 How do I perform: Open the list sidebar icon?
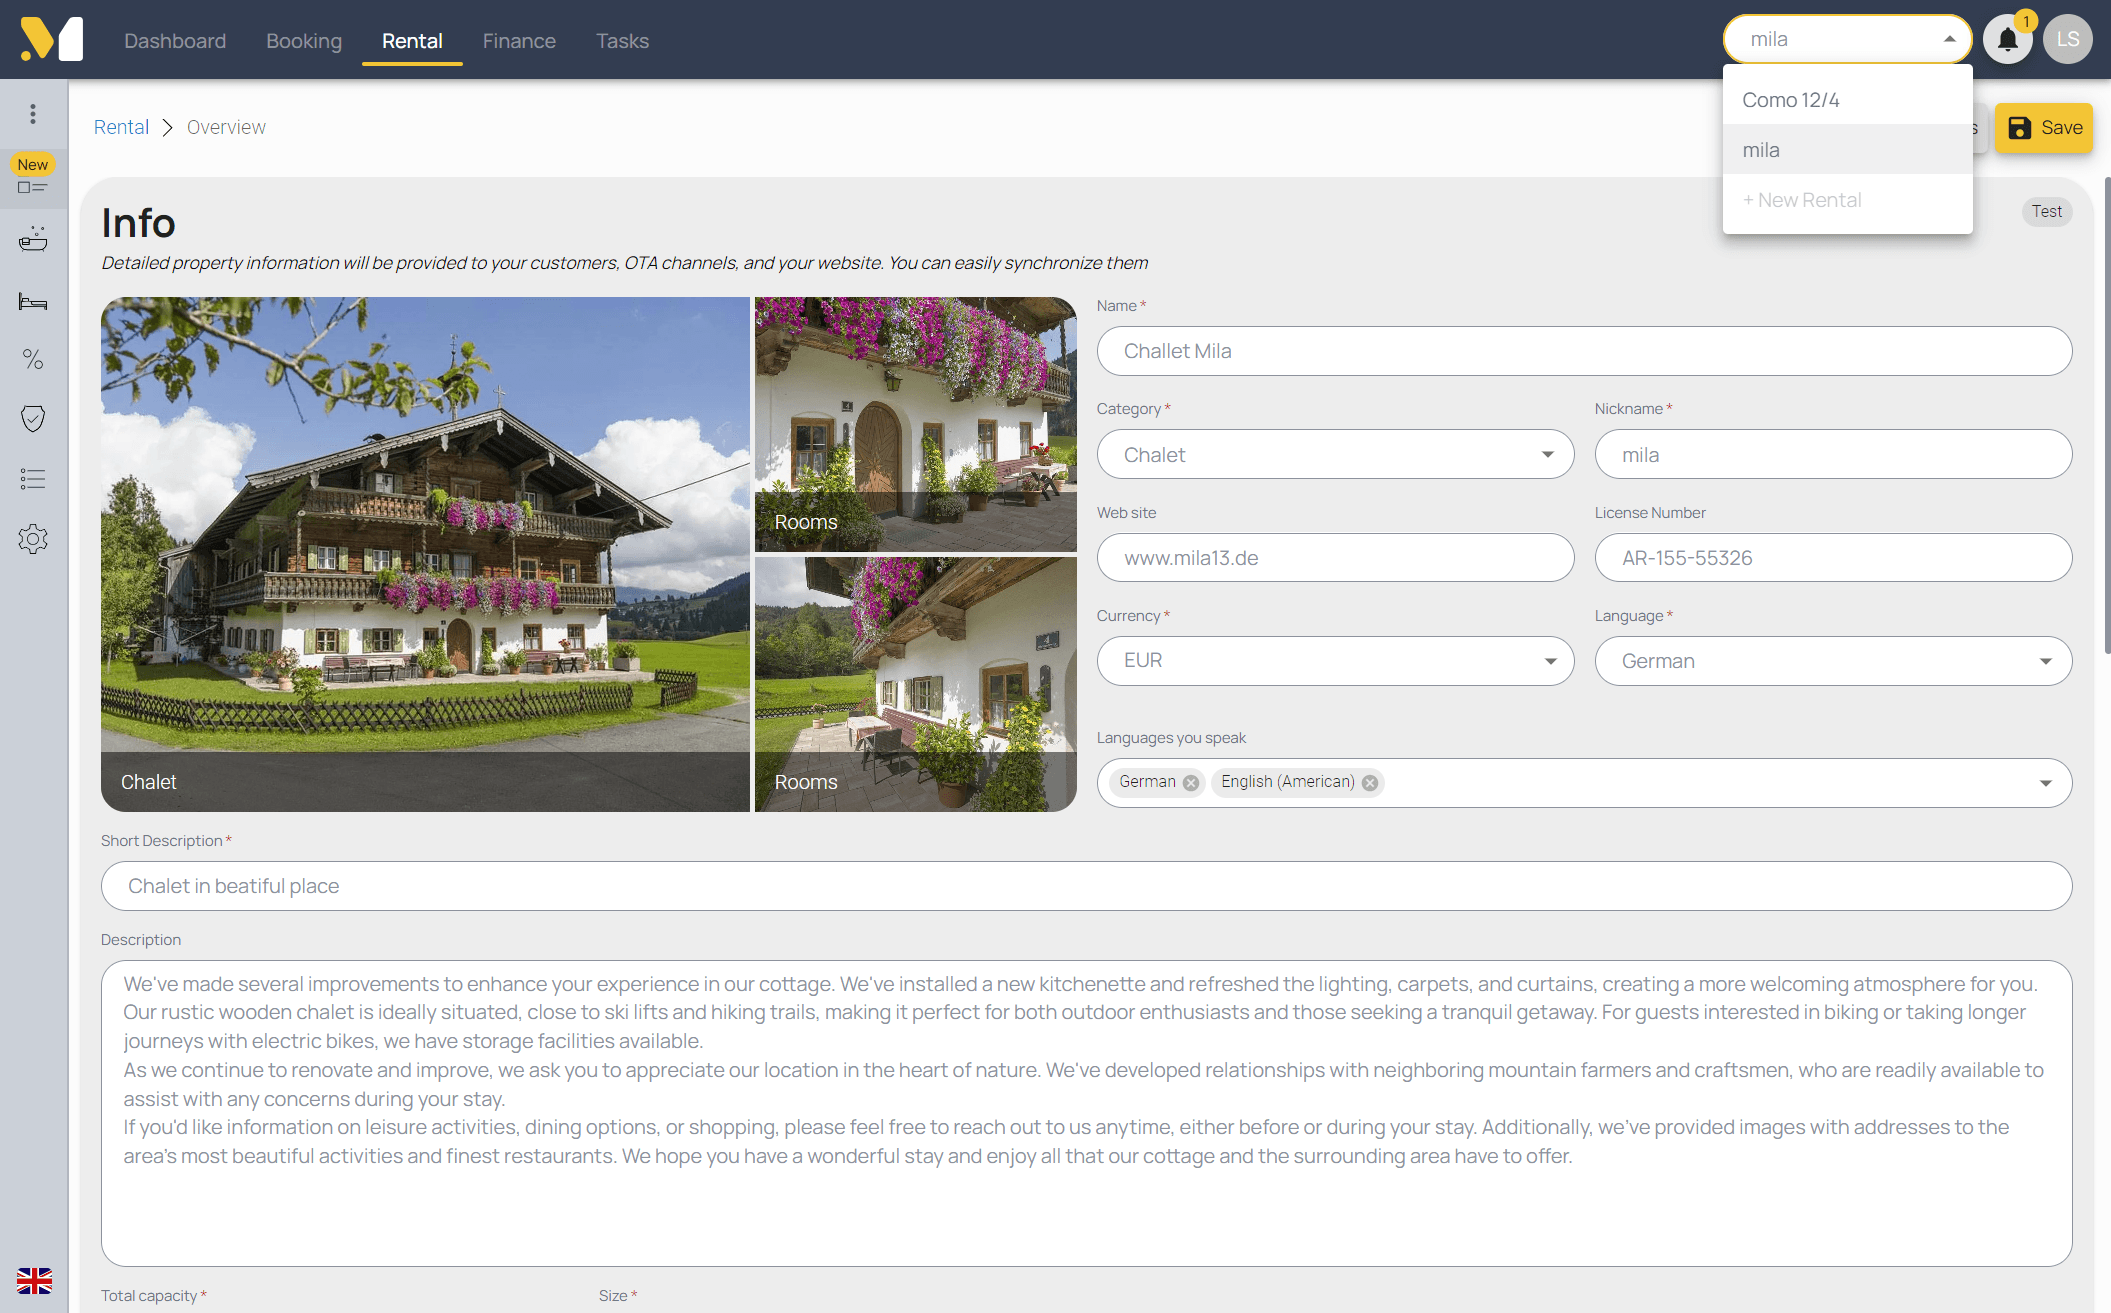click(x=33, y=479)
